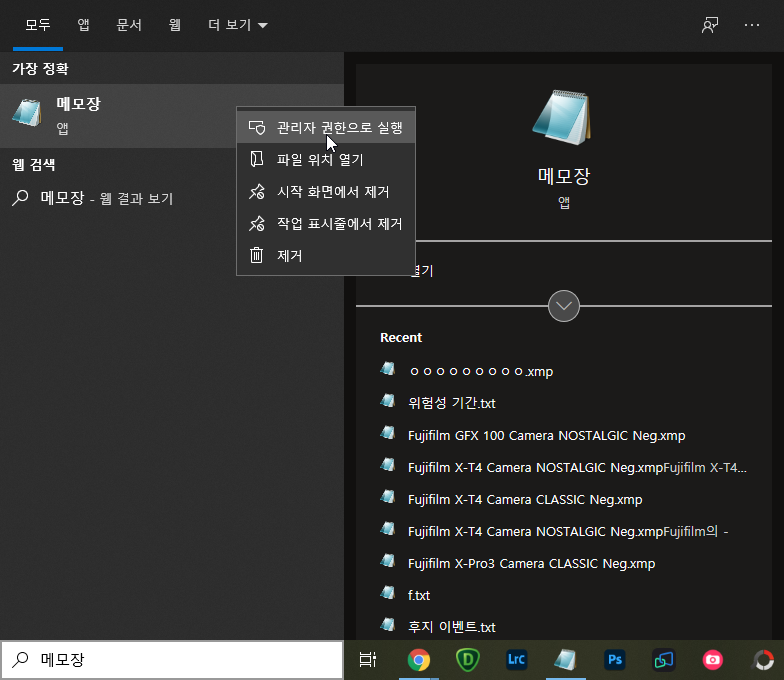Open web results for 메모장 search
Screen dimensions: 784x680
pyautogui.click(x=172, y=198)
